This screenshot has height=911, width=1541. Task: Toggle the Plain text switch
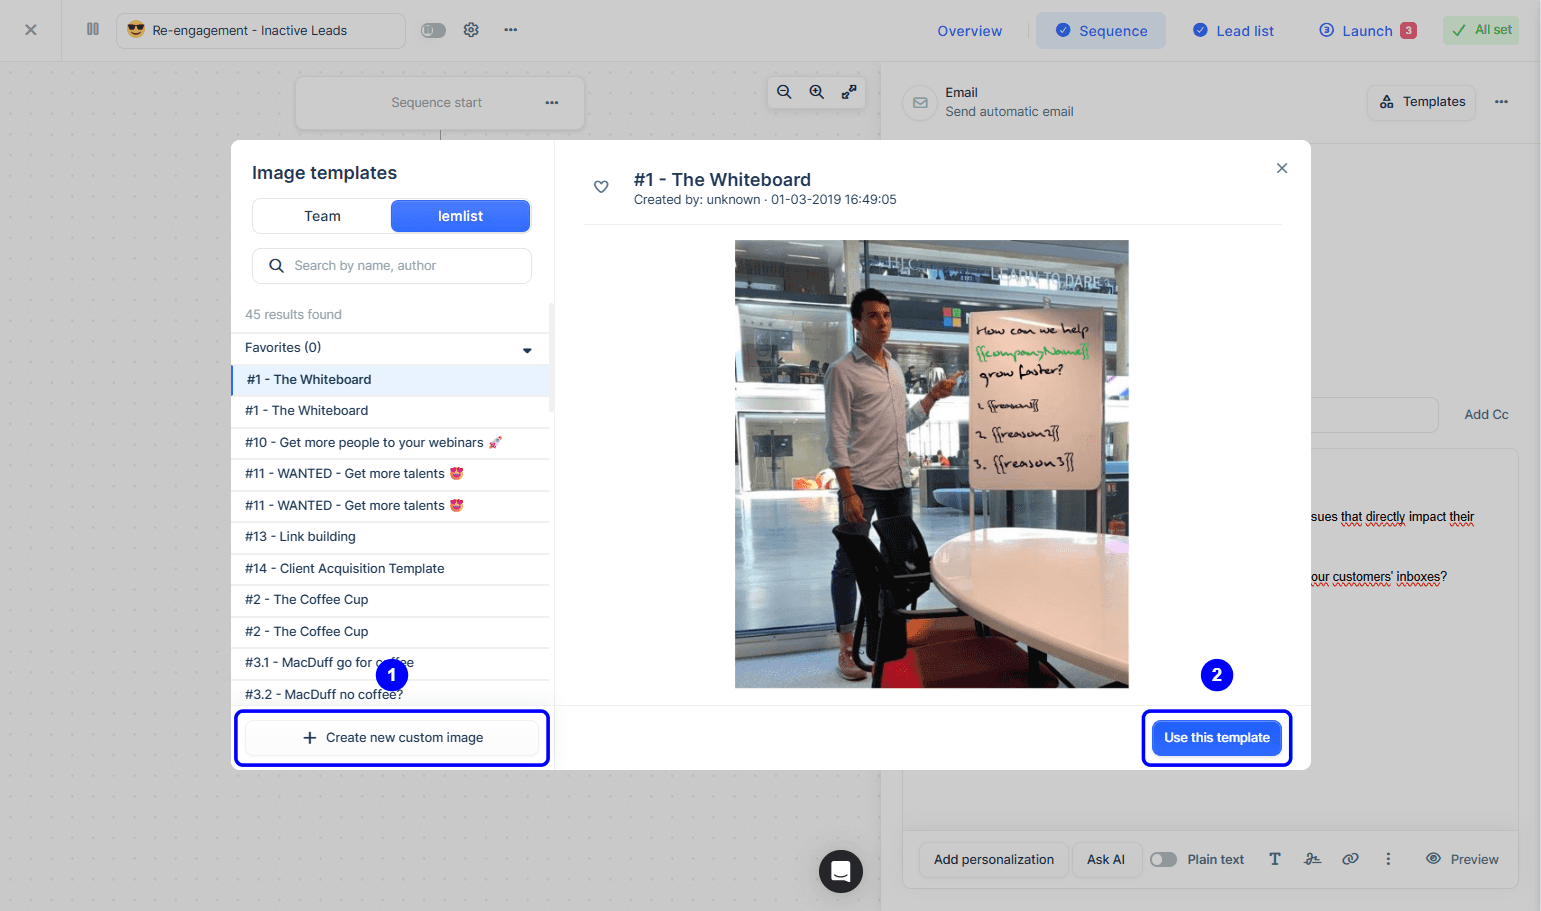click(1163, 860)
